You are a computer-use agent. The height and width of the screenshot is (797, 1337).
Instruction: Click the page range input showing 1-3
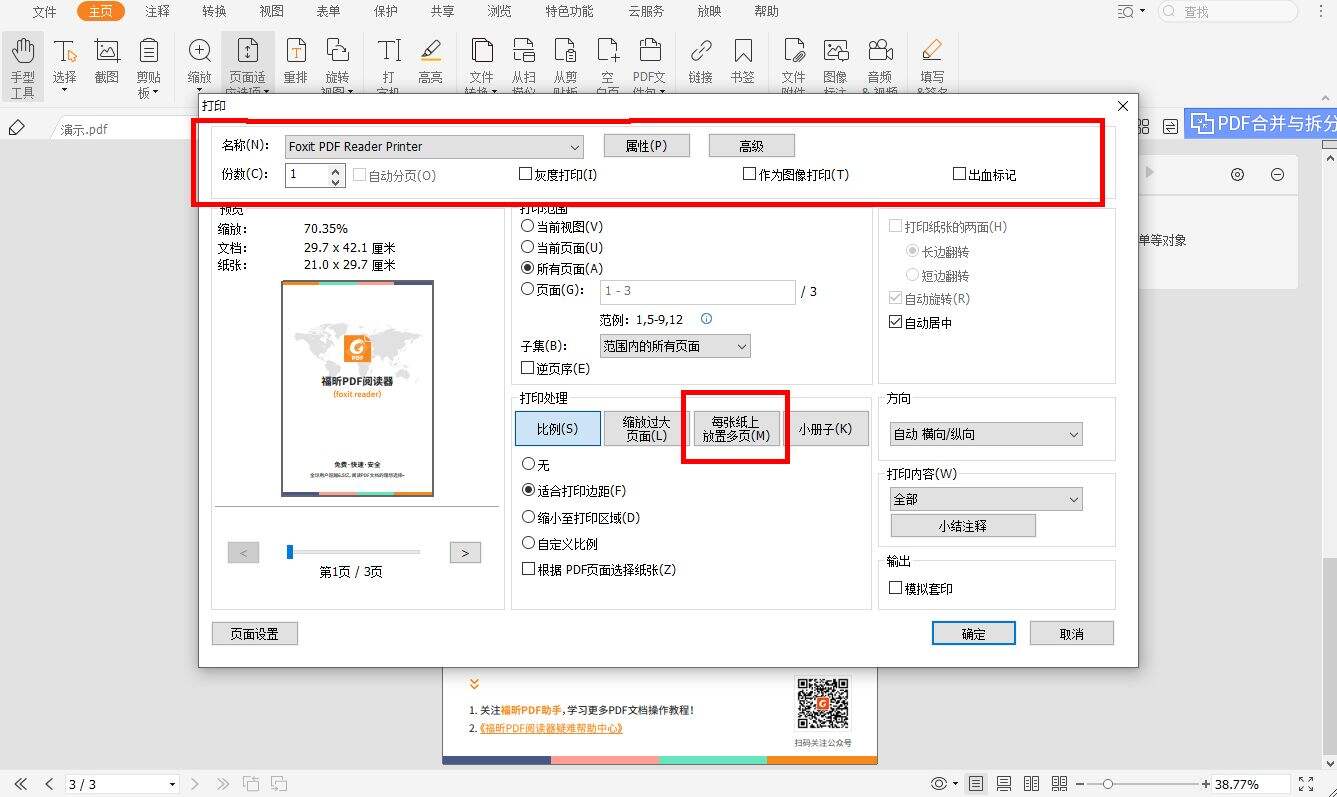pos(697,292)
